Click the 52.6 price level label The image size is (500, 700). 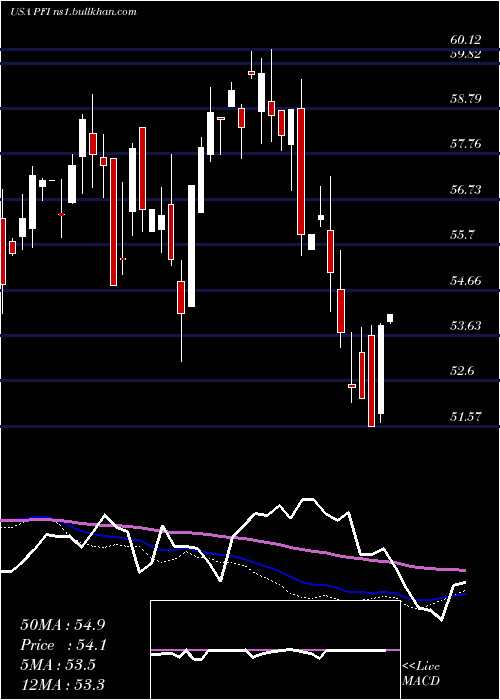[x=462, y=371]
